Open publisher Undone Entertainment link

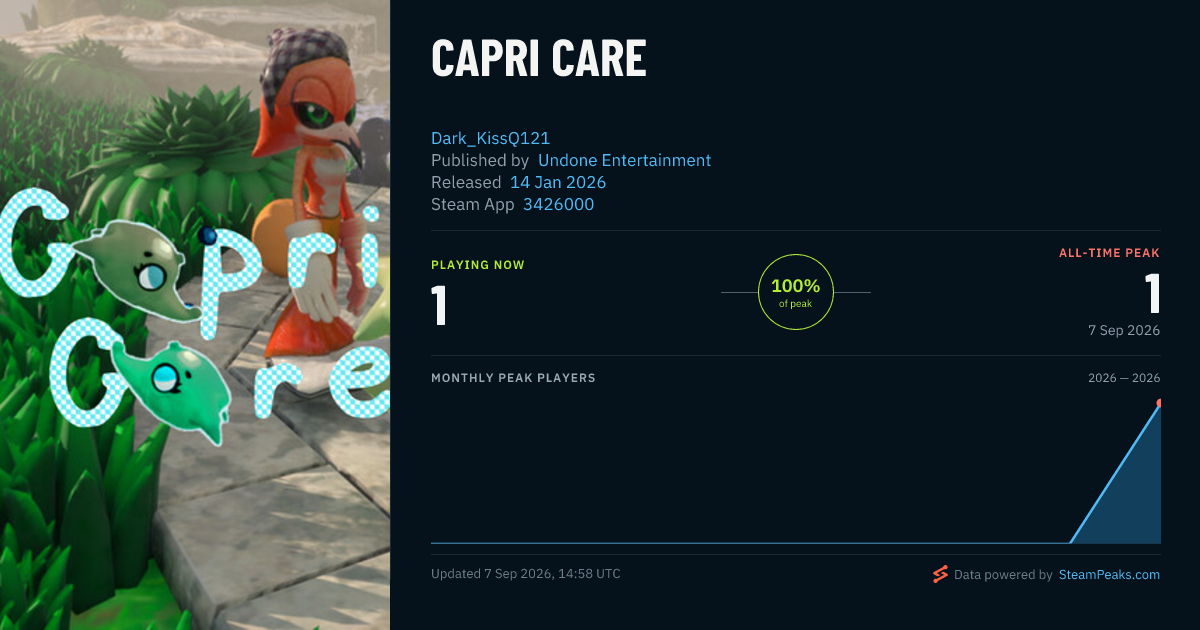[x=624, y=160]
